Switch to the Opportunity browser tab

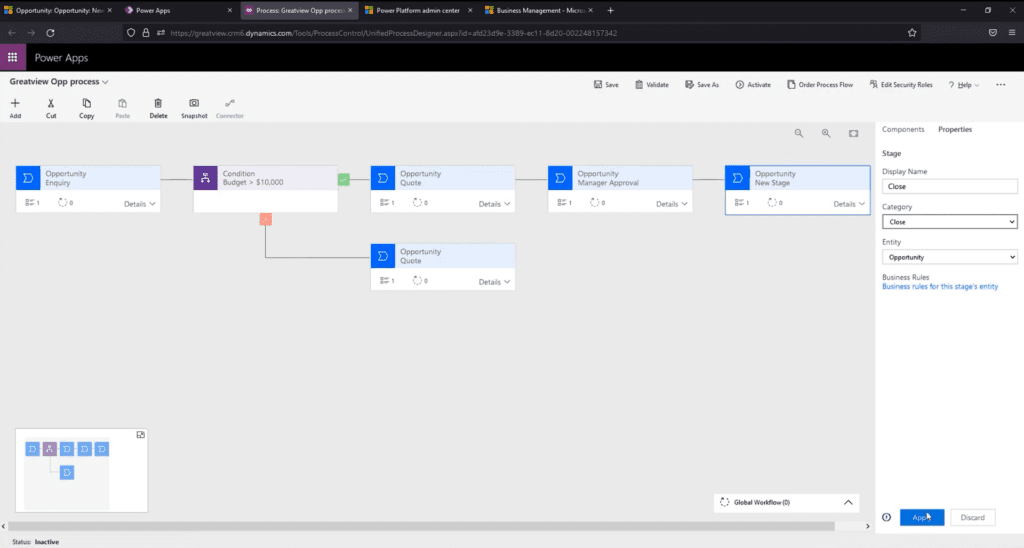[x=57, y=10]
